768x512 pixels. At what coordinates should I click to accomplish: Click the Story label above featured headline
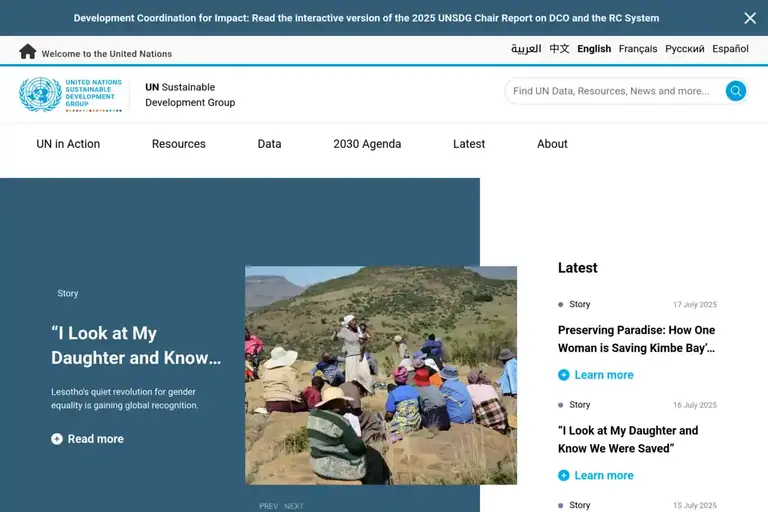pos(68,293)
